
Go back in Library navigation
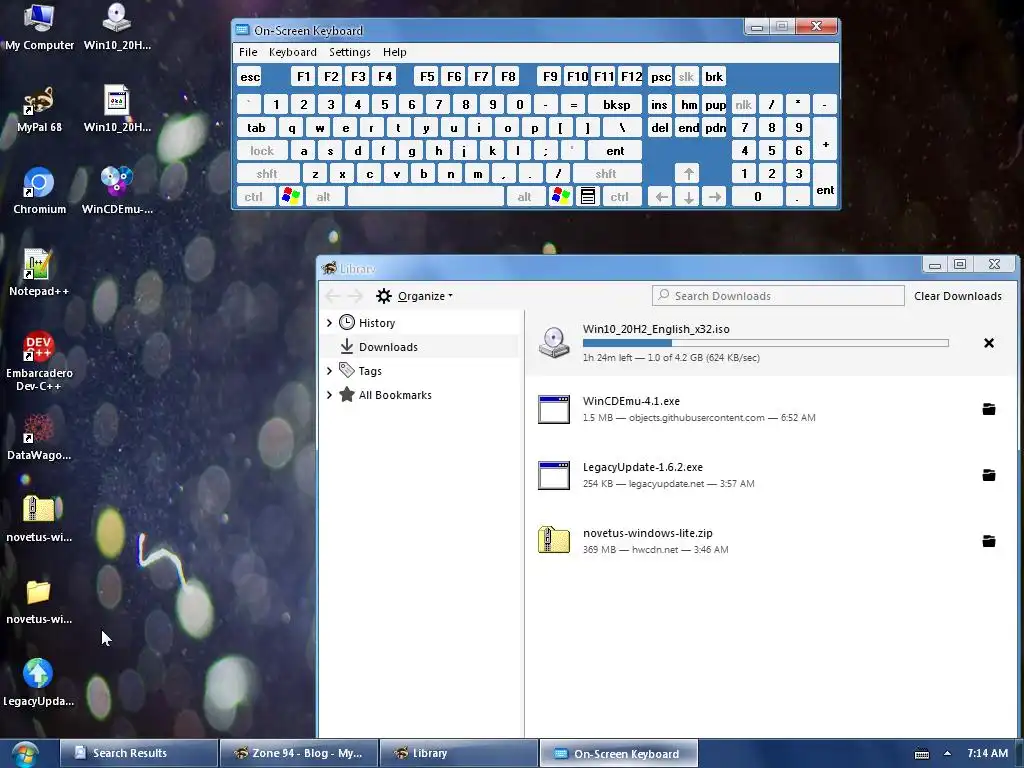tap(332, 296)
